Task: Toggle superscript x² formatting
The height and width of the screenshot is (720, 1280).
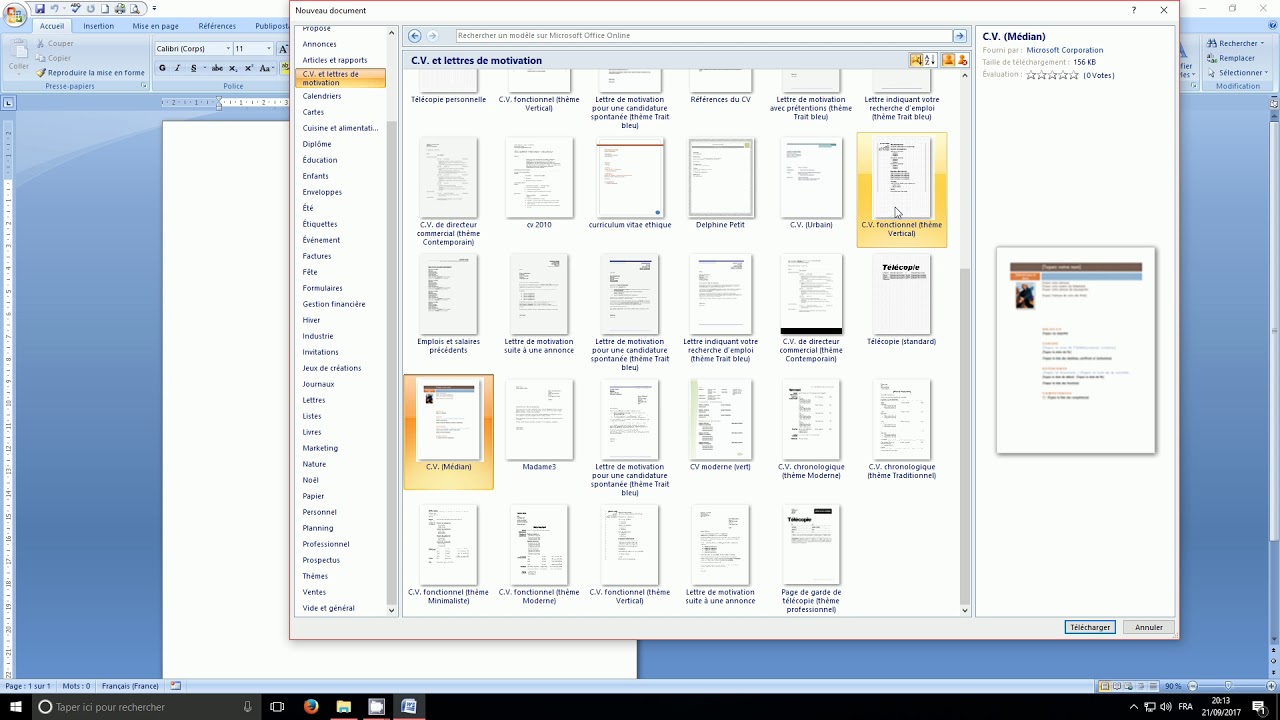Action: click(249, 68)
